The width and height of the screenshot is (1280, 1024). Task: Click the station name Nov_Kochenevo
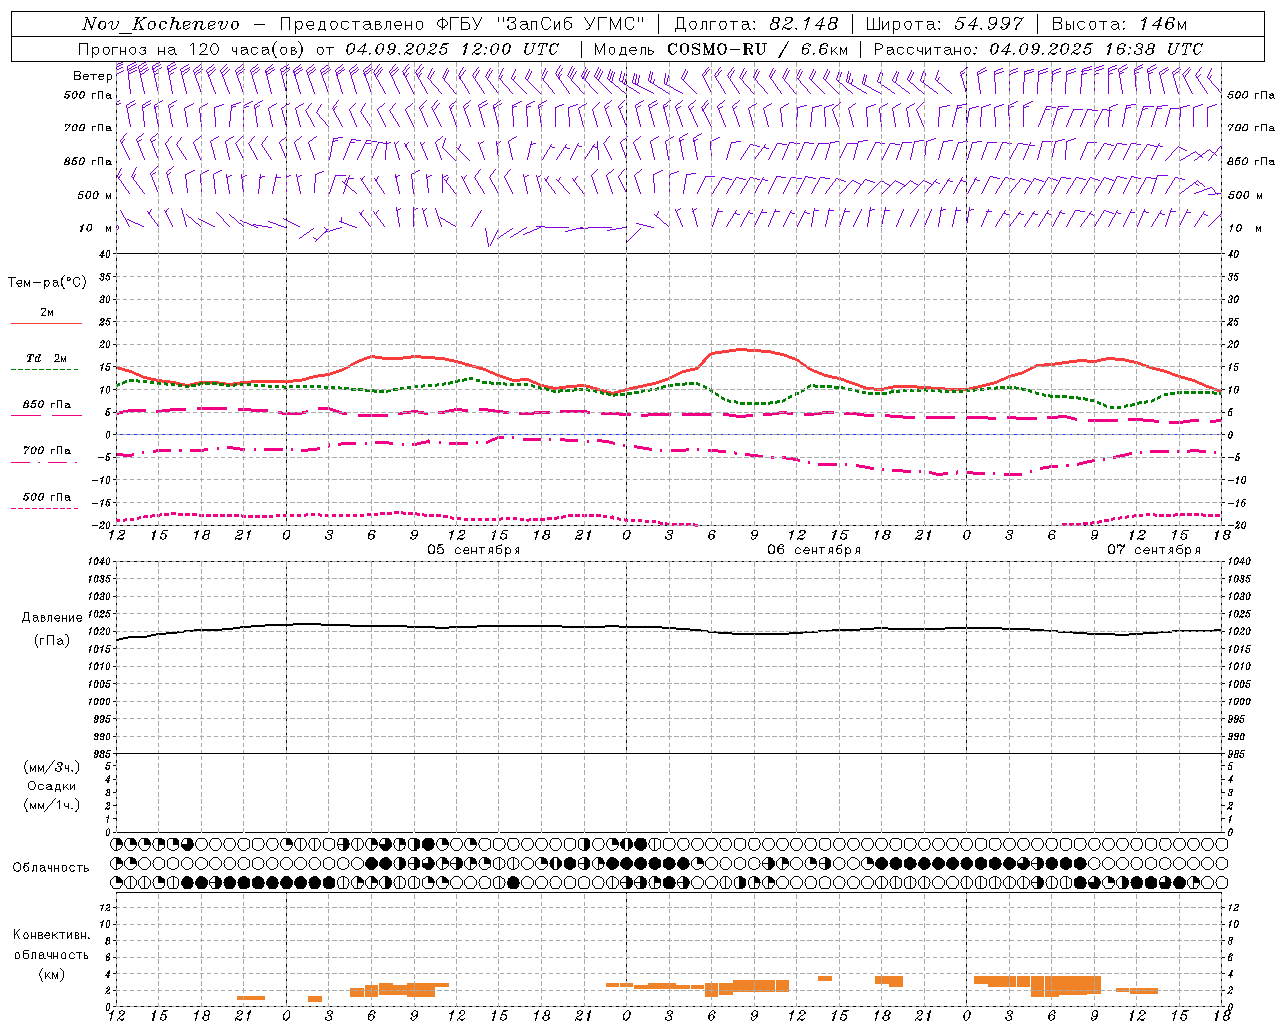(161, 24)
